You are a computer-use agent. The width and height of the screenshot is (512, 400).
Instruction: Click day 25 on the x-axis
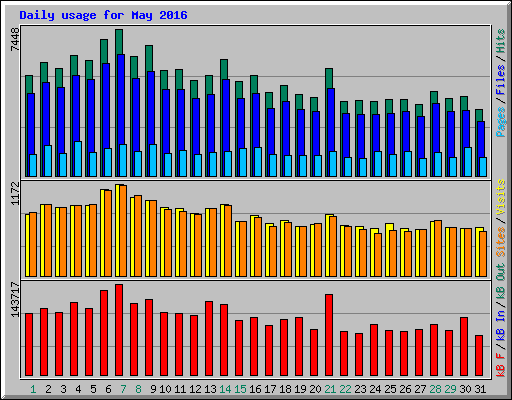[390, 389]
